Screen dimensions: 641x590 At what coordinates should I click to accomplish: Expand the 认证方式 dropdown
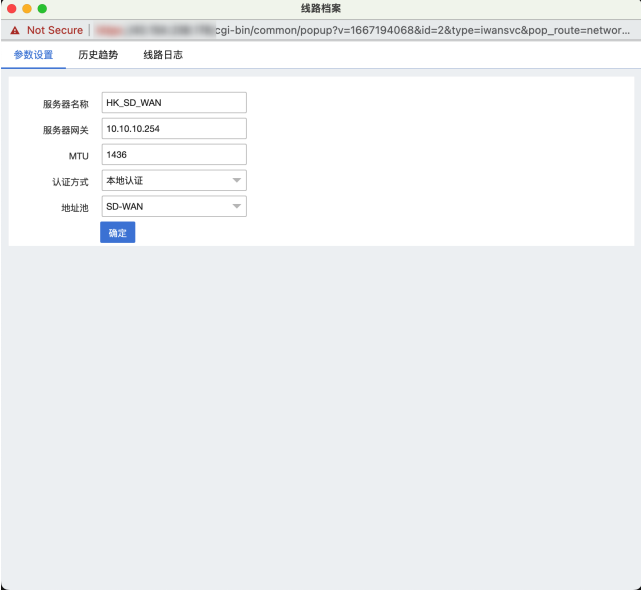tap(174, 180)
